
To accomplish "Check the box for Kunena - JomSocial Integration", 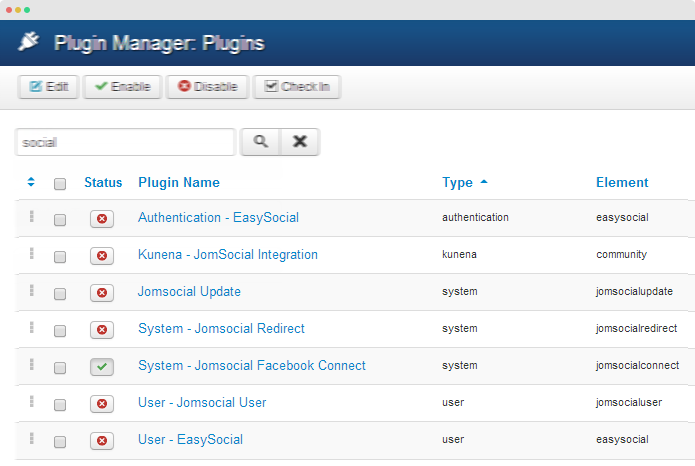I will click(x=60, y=257).
